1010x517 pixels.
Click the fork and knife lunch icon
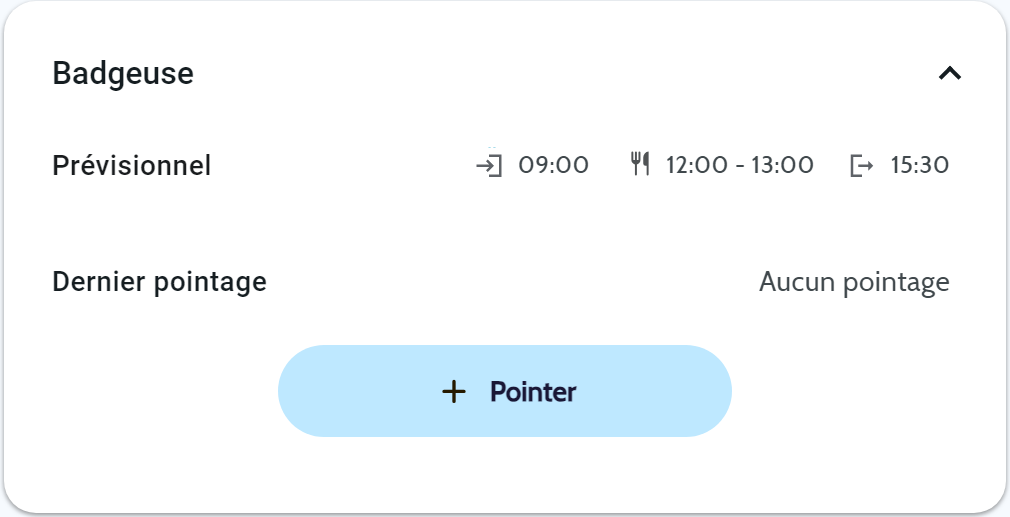[640, 164]
